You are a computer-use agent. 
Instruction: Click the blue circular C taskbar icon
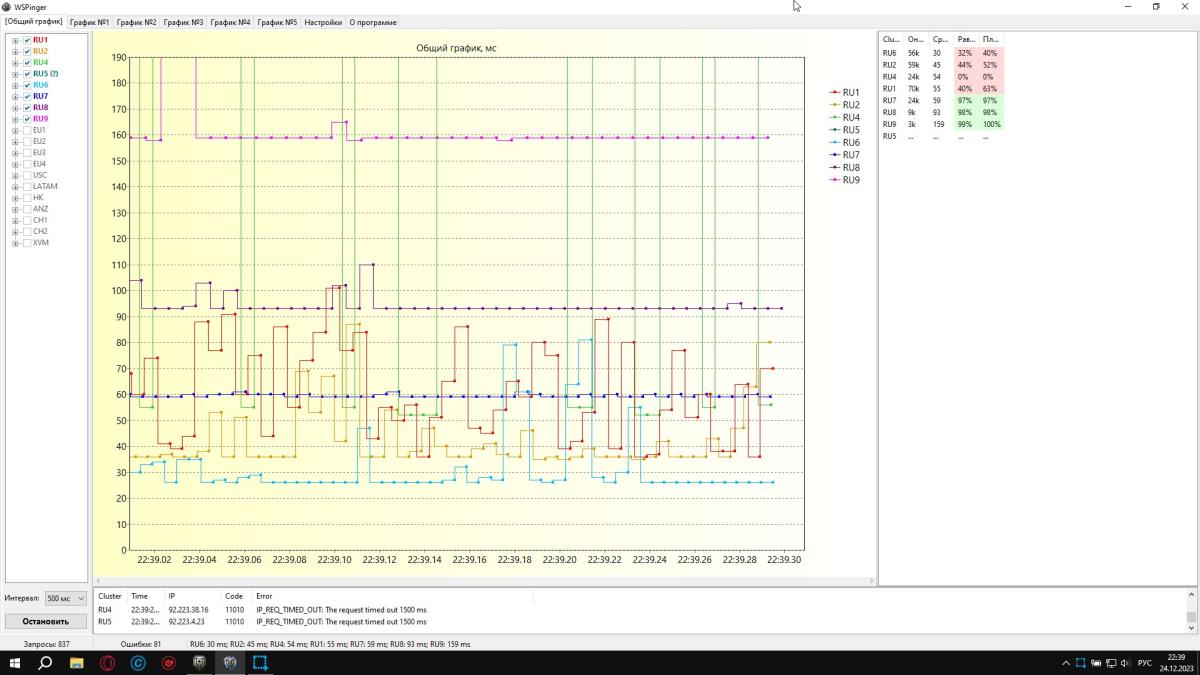coord(138,663)
